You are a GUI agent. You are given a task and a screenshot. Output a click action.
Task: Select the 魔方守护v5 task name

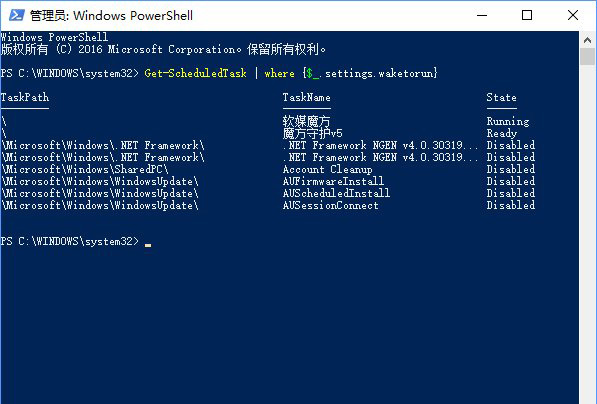(313, 133)
